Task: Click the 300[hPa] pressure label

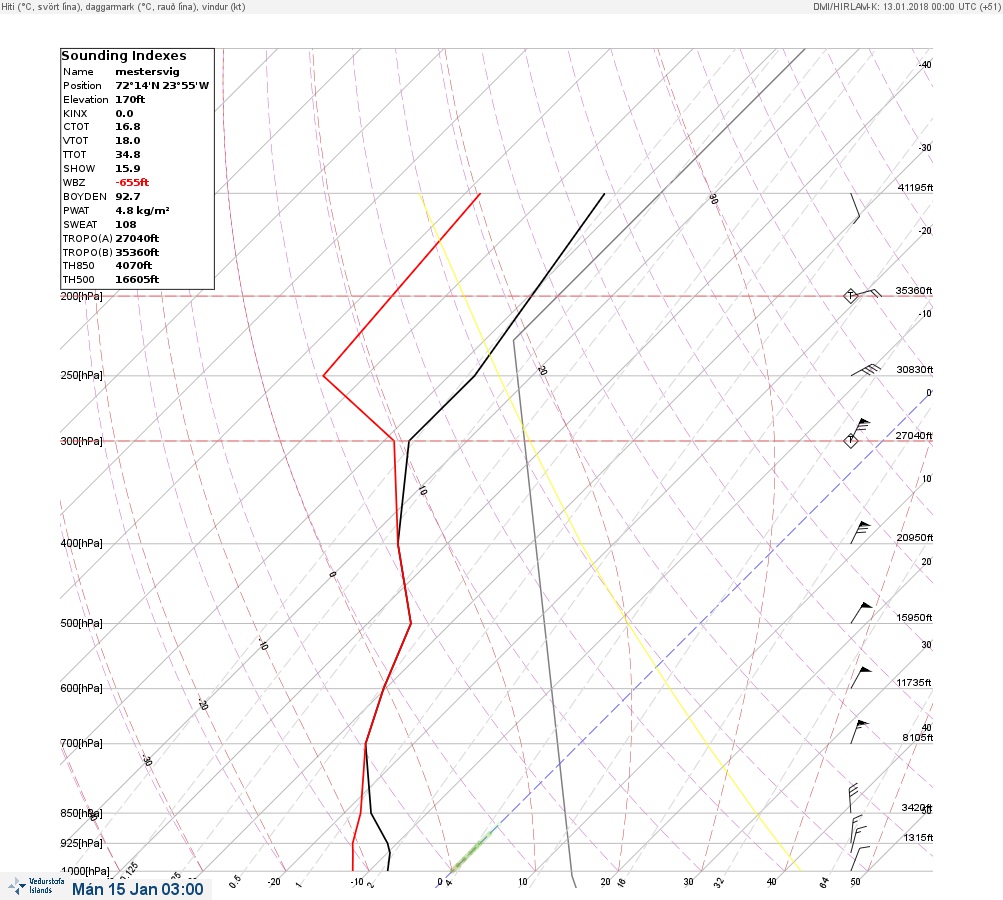Action: pos(81,441)
